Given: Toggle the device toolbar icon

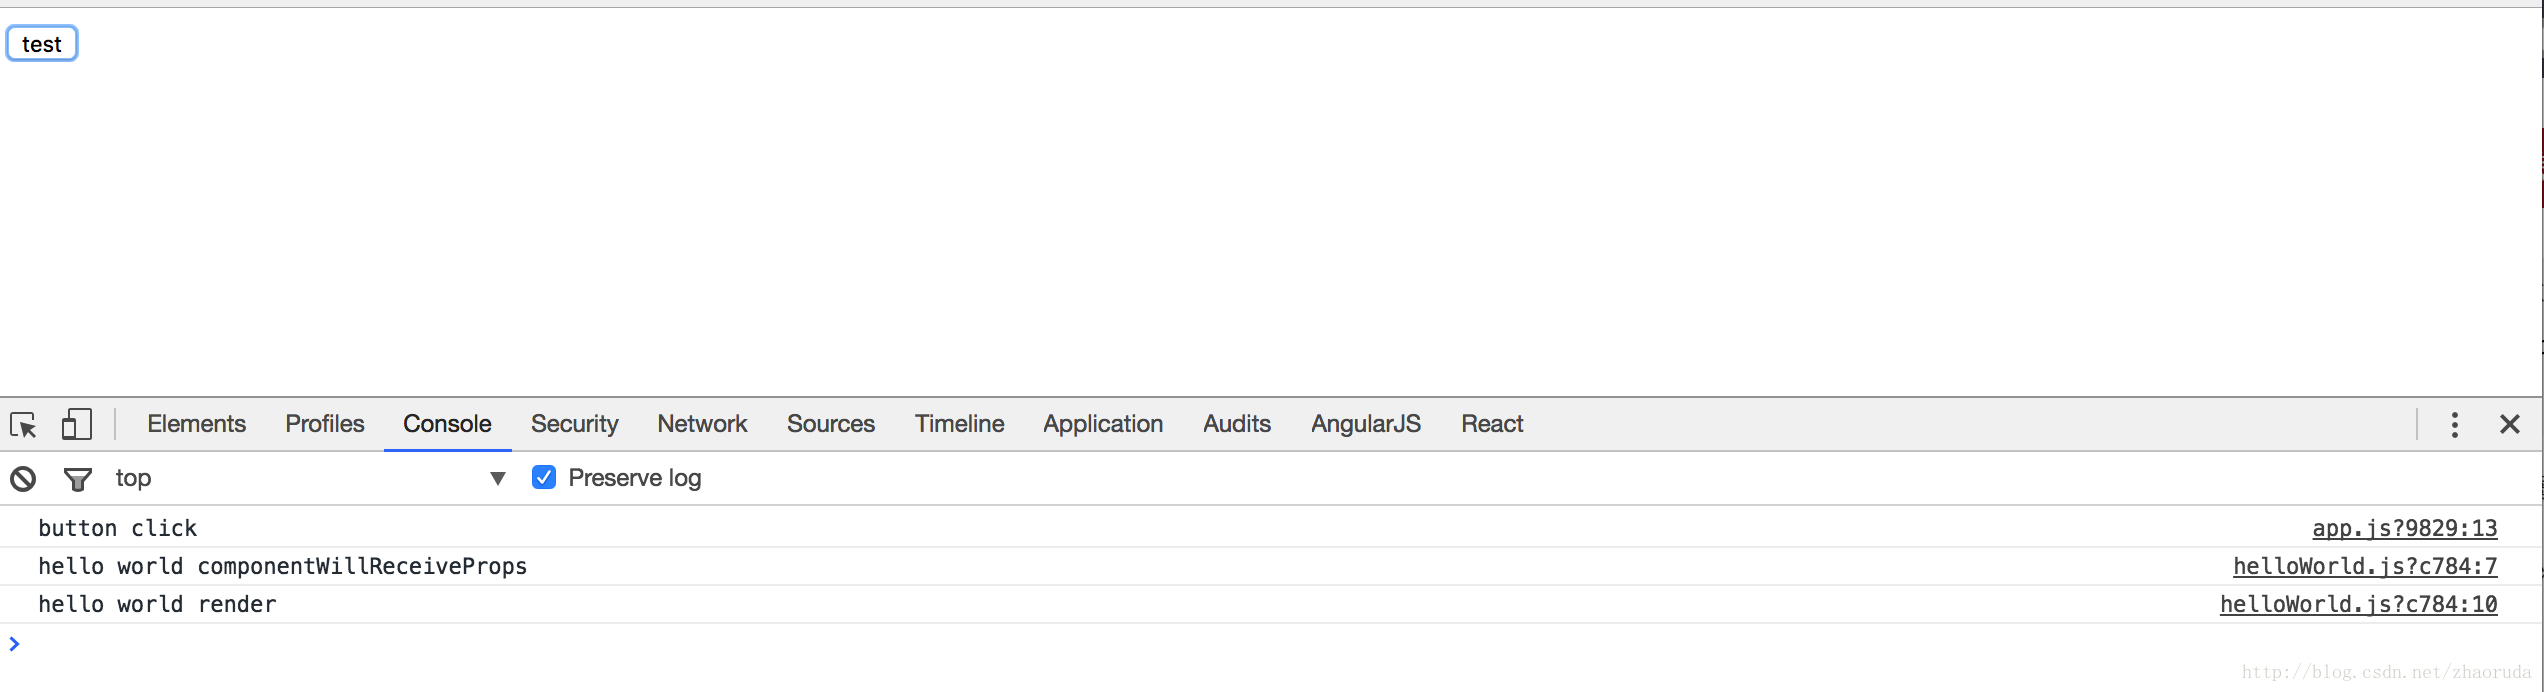Looking at the screenshot, I should (x=76, y=424).
